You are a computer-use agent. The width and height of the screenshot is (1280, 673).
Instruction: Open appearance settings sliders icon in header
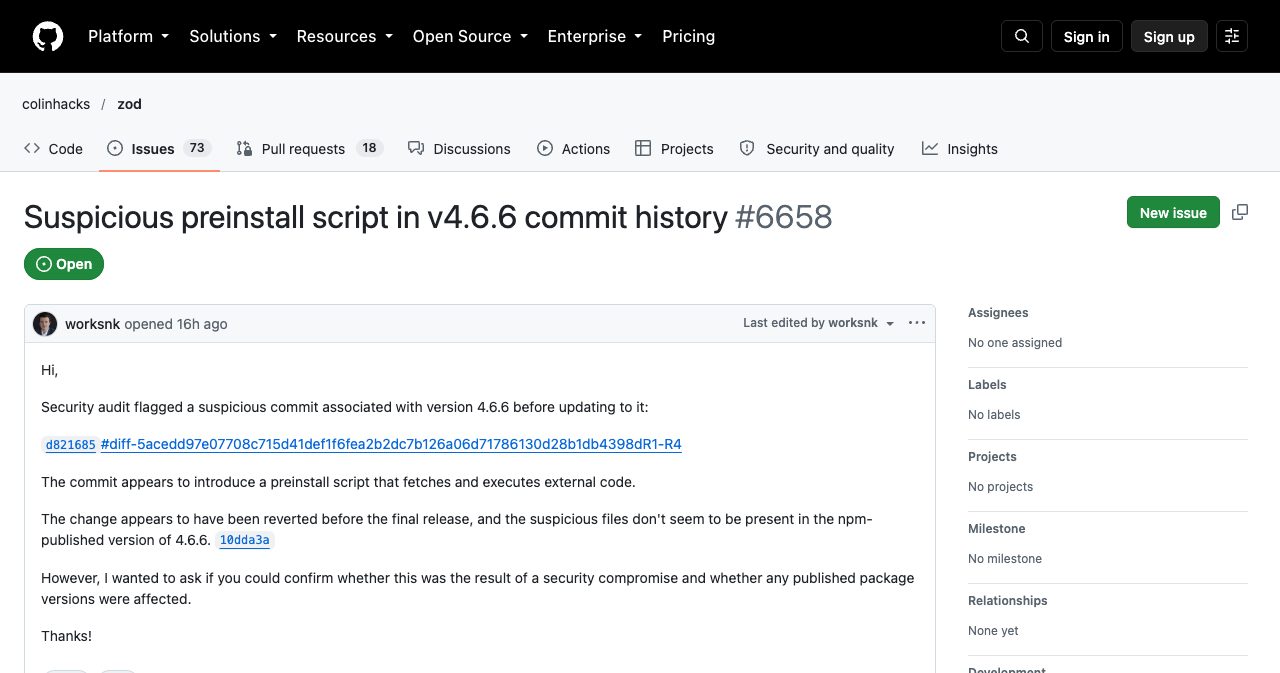[1232, 36]
